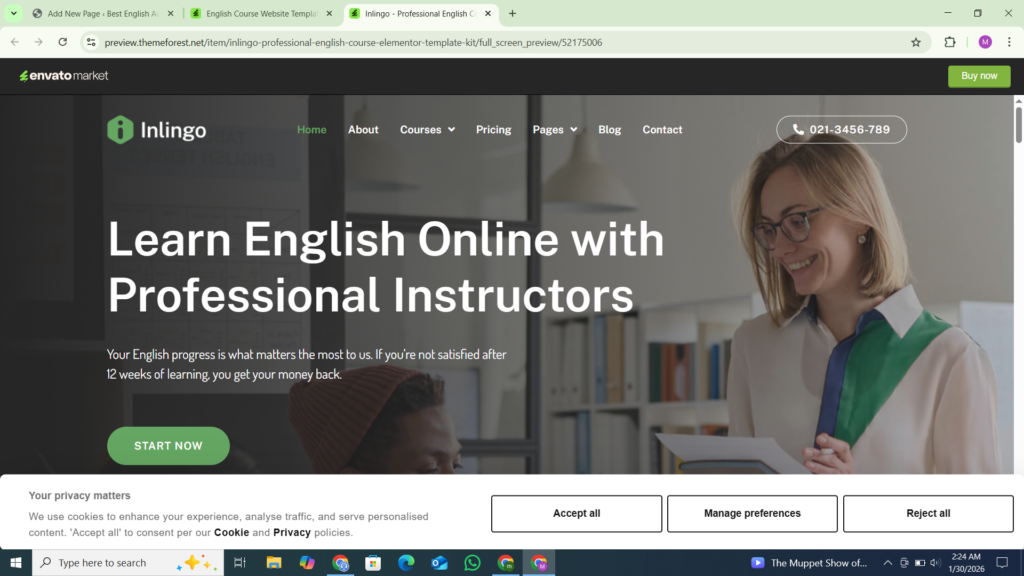Bookmark this page using the star icon

(916, 42)
